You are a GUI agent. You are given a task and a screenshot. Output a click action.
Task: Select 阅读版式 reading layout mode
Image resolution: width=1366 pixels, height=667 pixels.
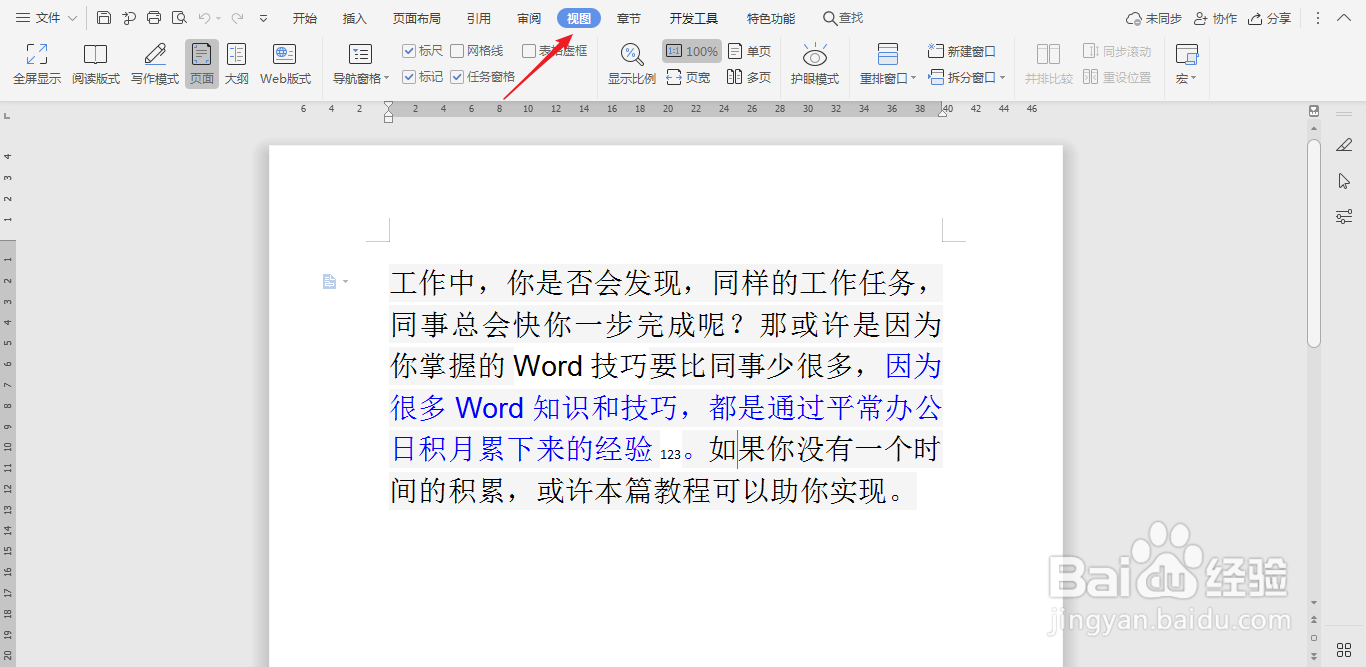96,62
